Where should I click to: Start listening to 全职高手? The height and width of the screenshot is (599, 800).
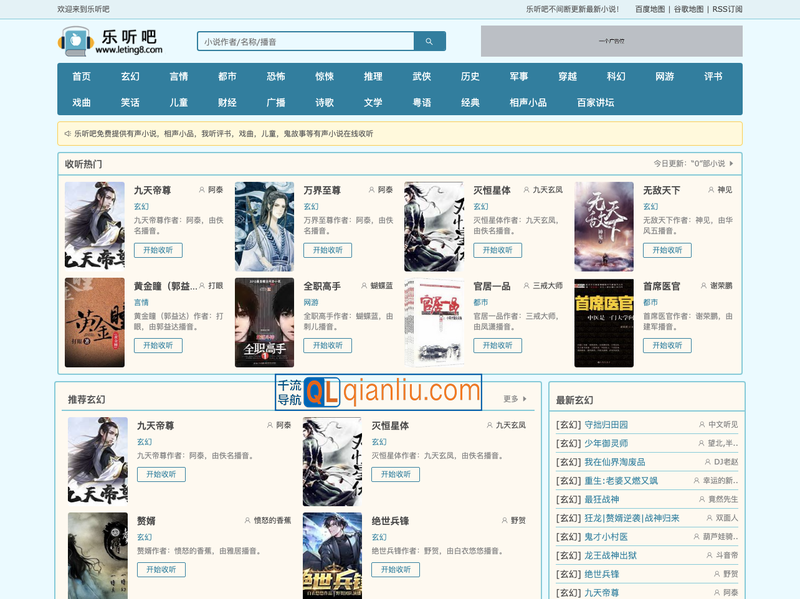[x=328, y=345]
